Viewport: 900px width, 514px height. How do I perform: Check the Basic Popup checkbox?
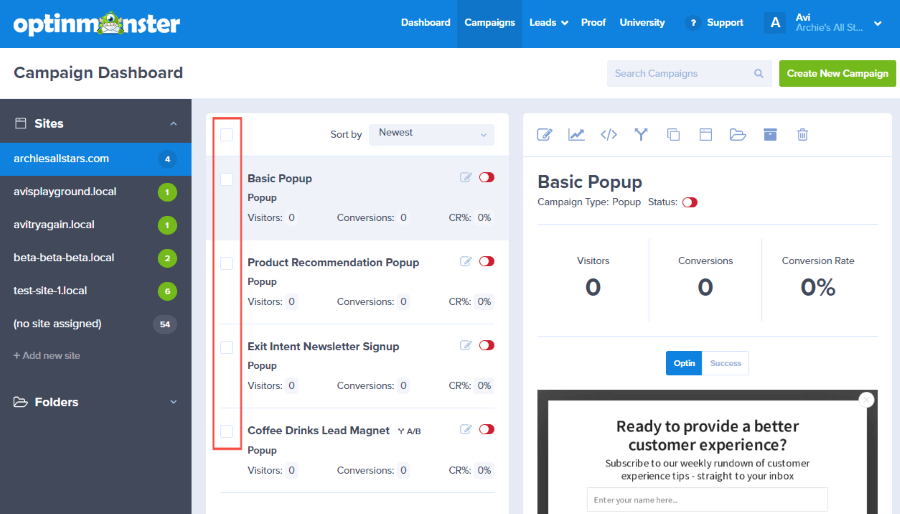coord(227,180)
